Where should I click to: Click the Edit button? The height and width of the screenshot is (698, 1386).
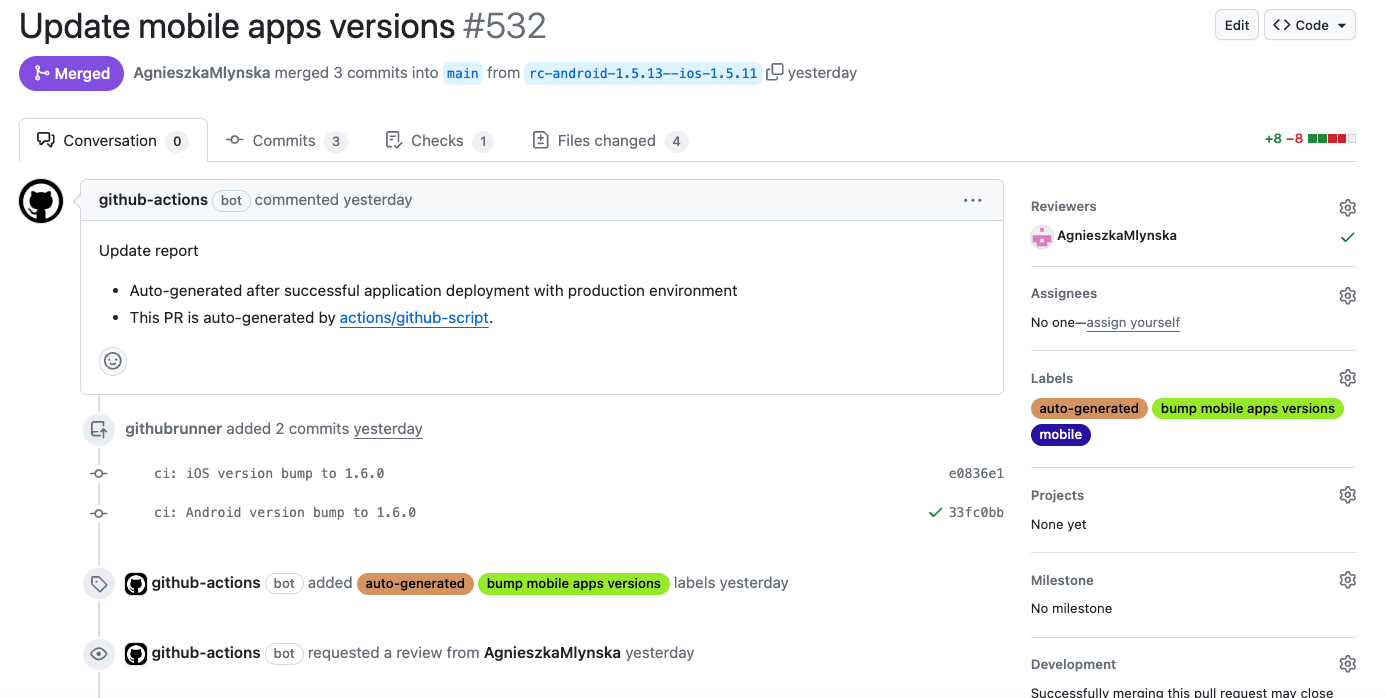point(1236,24)
